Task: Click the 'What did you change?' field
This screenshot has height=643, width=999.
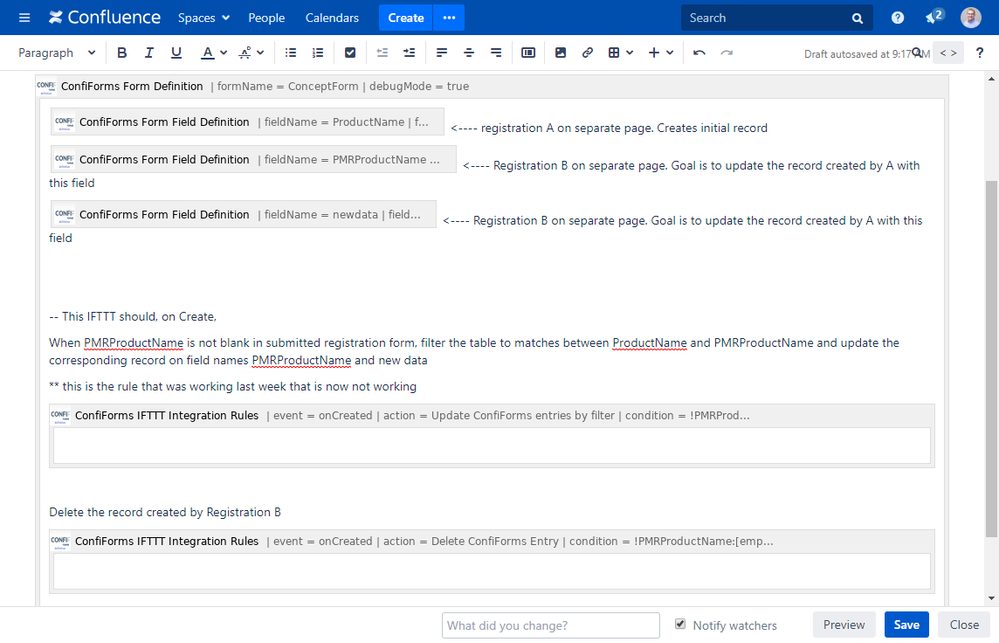Action: (550, 625)
